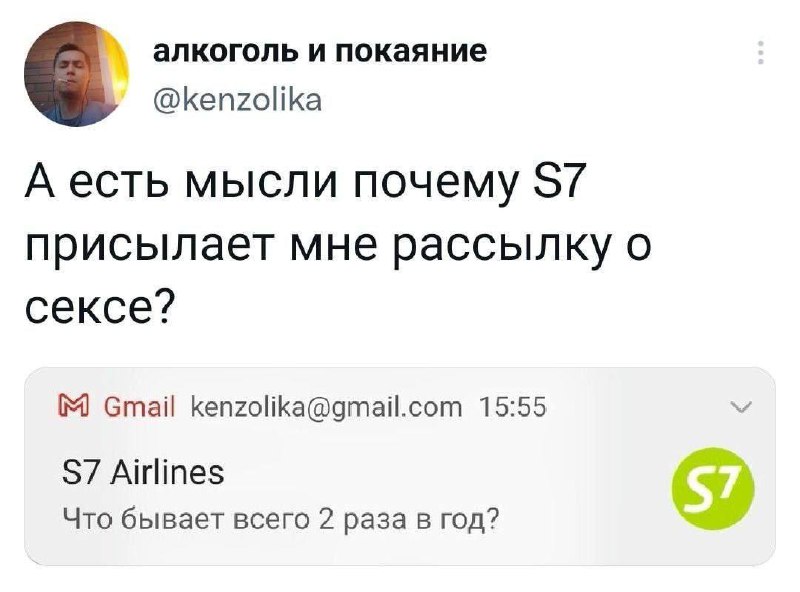Click the tweet text starting "А есть мысли"
Viewport: 800px width, 592px height.
338,246
